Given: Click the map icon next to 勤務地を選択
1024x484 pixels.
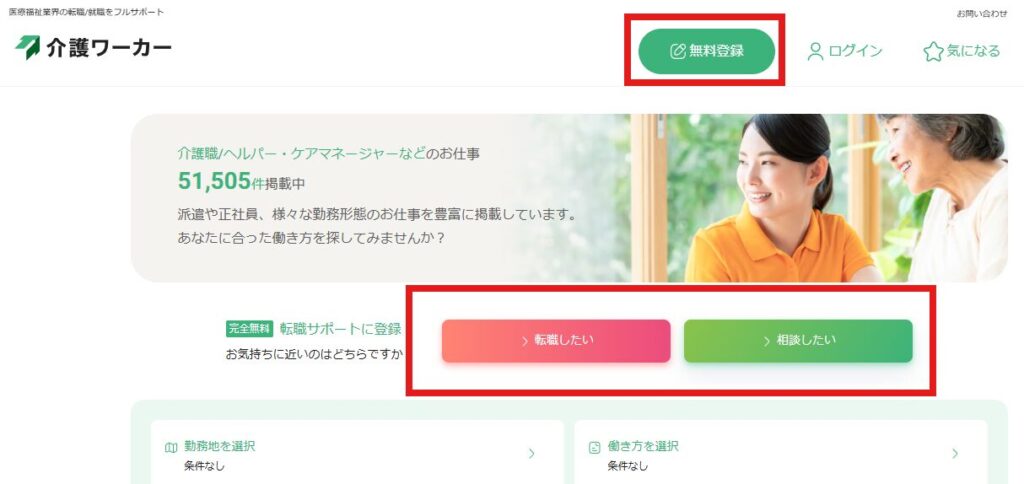Looking at the screenshot, I should (x=171, y=447).
